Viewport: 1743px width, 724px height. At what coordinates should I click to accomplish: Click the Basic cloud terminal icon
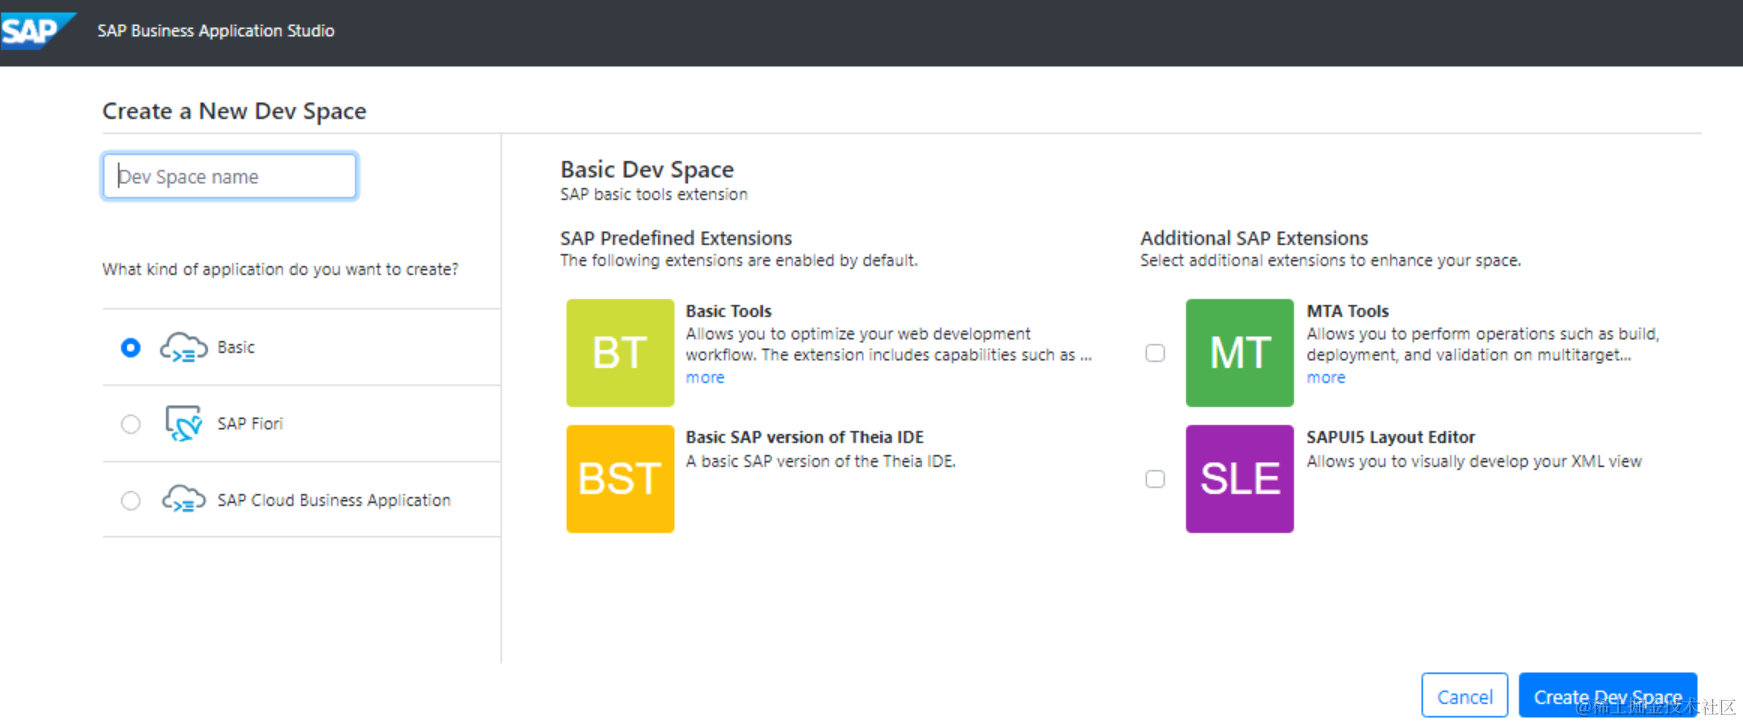184,347
